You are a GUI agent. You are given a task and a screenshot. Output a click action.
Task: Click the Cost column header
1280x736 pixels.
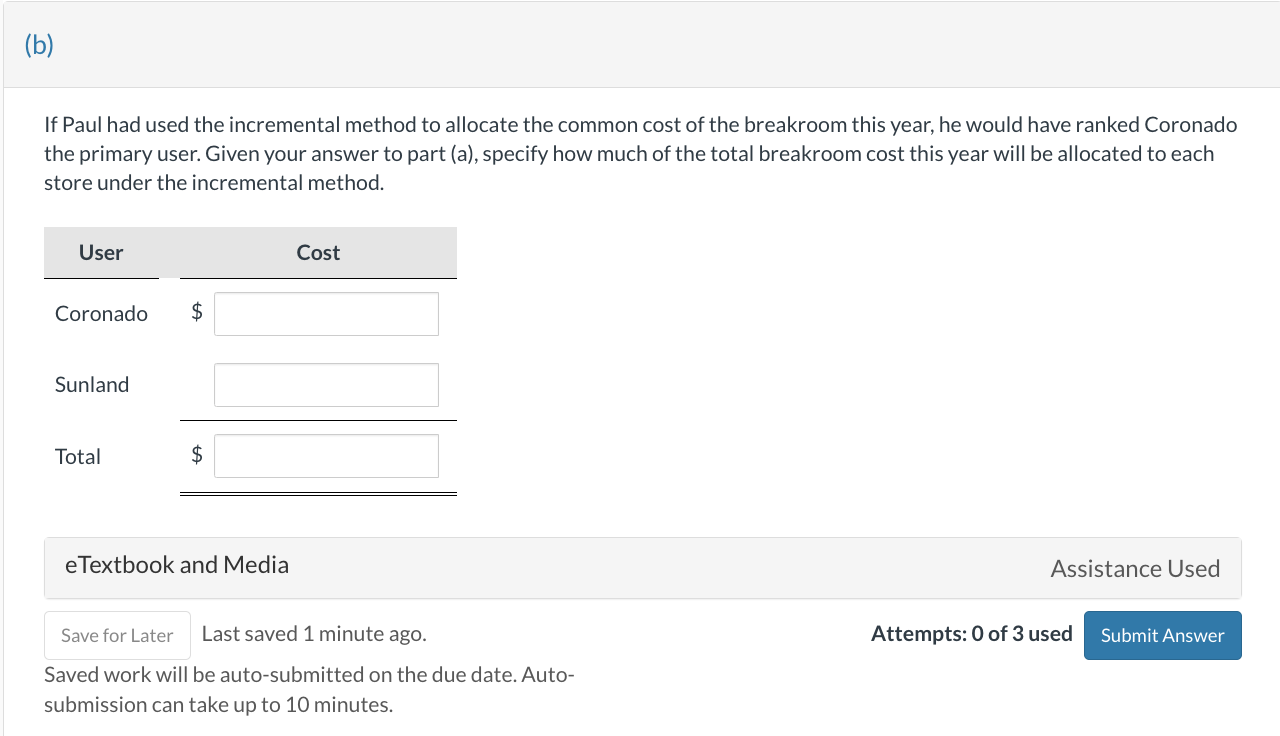318,253
